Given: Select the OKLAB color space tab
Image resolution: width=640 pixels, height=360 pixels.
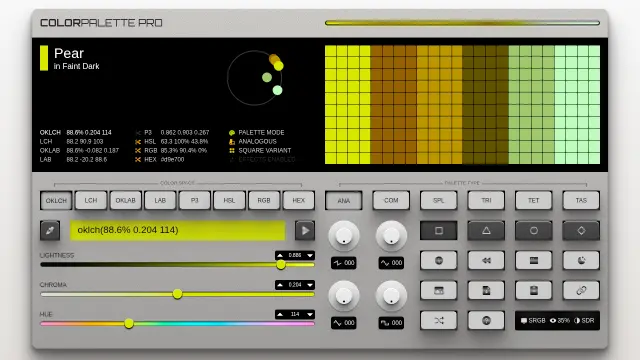Looking at the screenshot, I should point(125,200).
